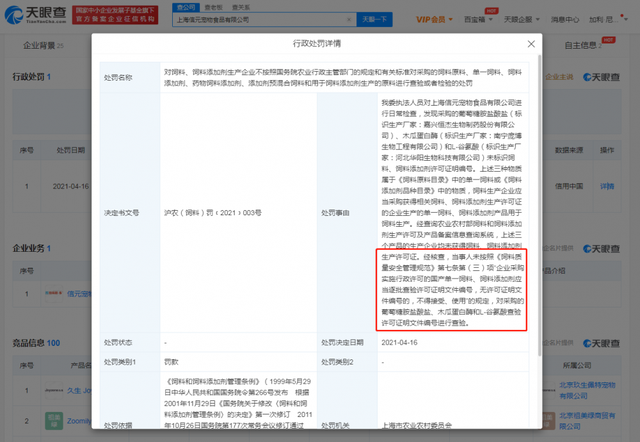Viewport: 640px width, 442px height.
Task: Open the 北京祖美绿商贸有限公司 company link
Action: pyautogui.click(x=587, y=421)
